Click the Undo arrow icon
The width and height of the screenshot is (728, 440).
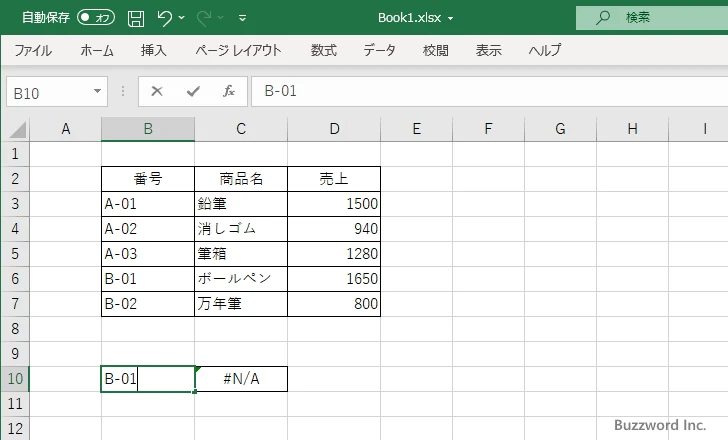pyautogui.click(x=164, y=18)
